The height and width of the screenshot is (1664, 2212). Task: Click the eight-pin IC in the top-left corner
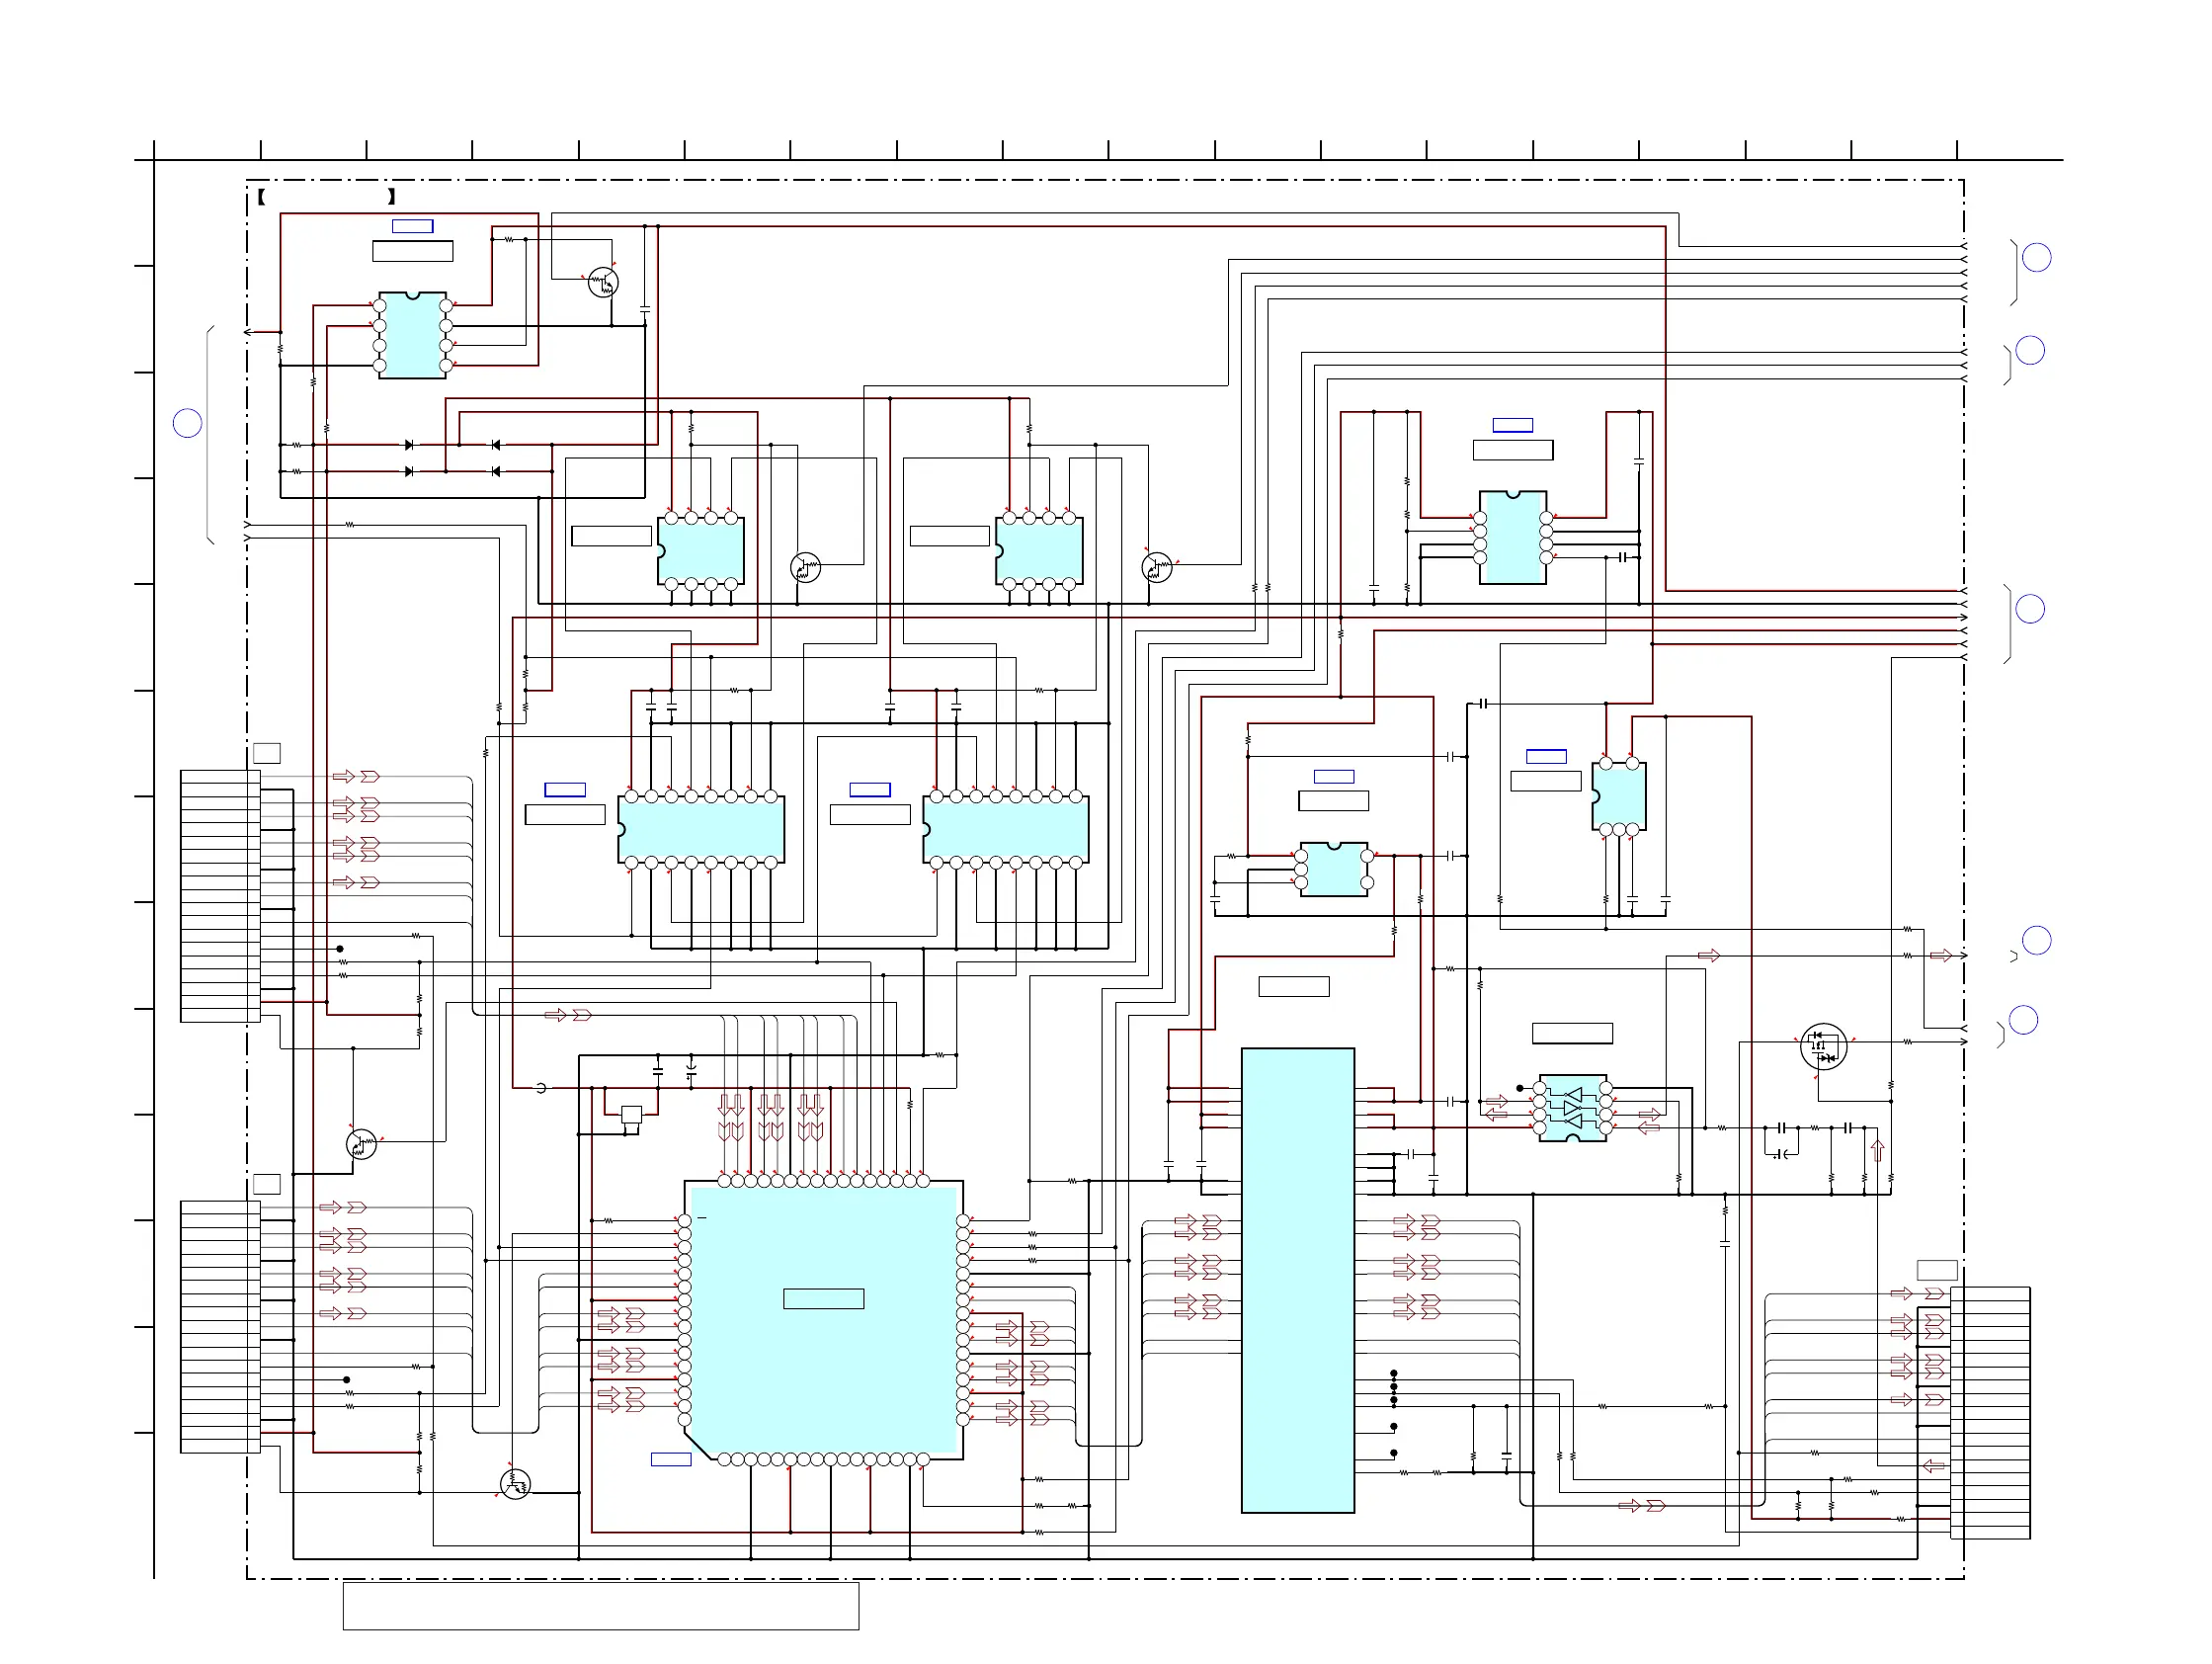[412, 335]
